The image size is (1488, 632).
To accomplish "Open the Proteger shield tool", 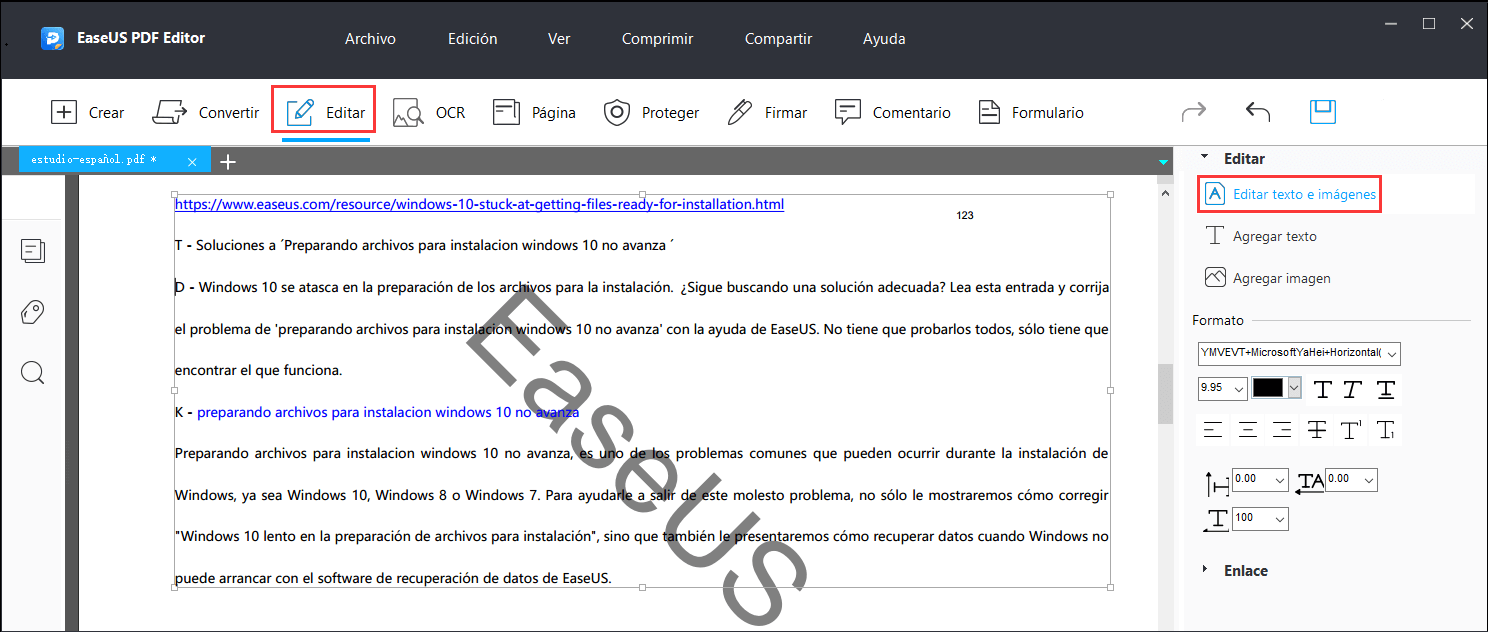I will [x=651, y=112].
